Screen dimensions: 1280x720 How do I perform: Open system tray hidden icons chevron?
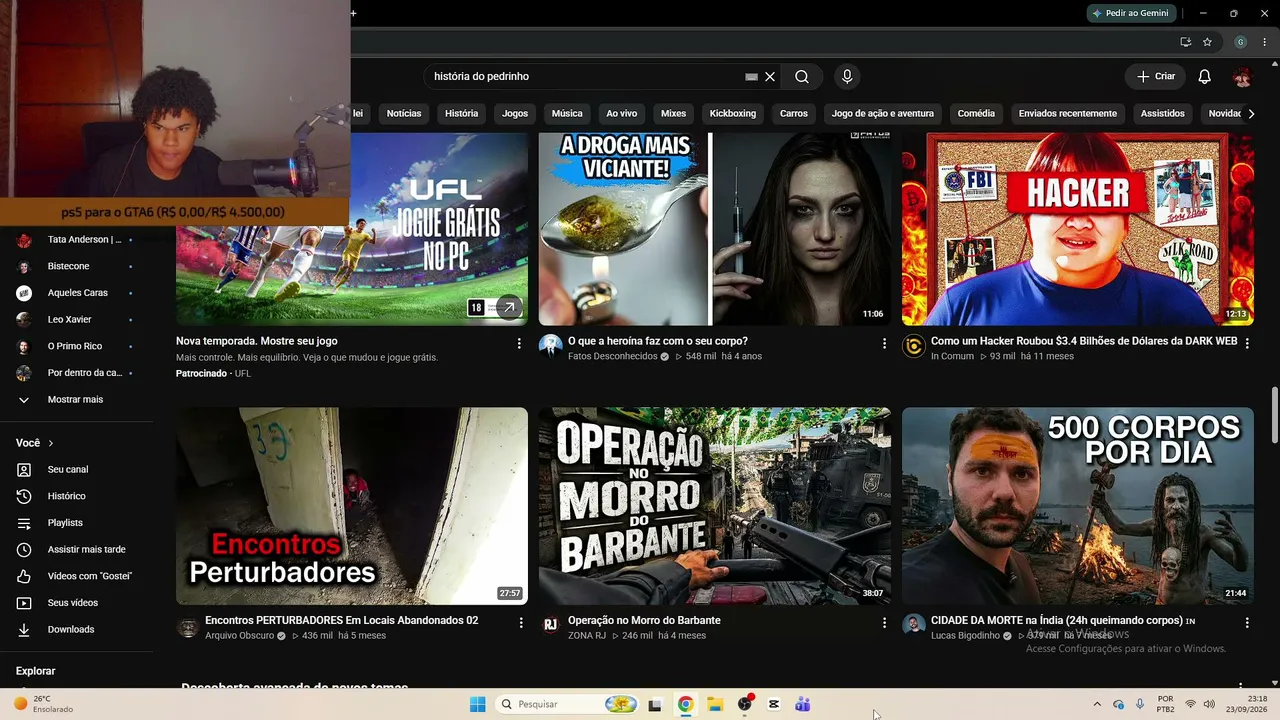(1097, 705)
